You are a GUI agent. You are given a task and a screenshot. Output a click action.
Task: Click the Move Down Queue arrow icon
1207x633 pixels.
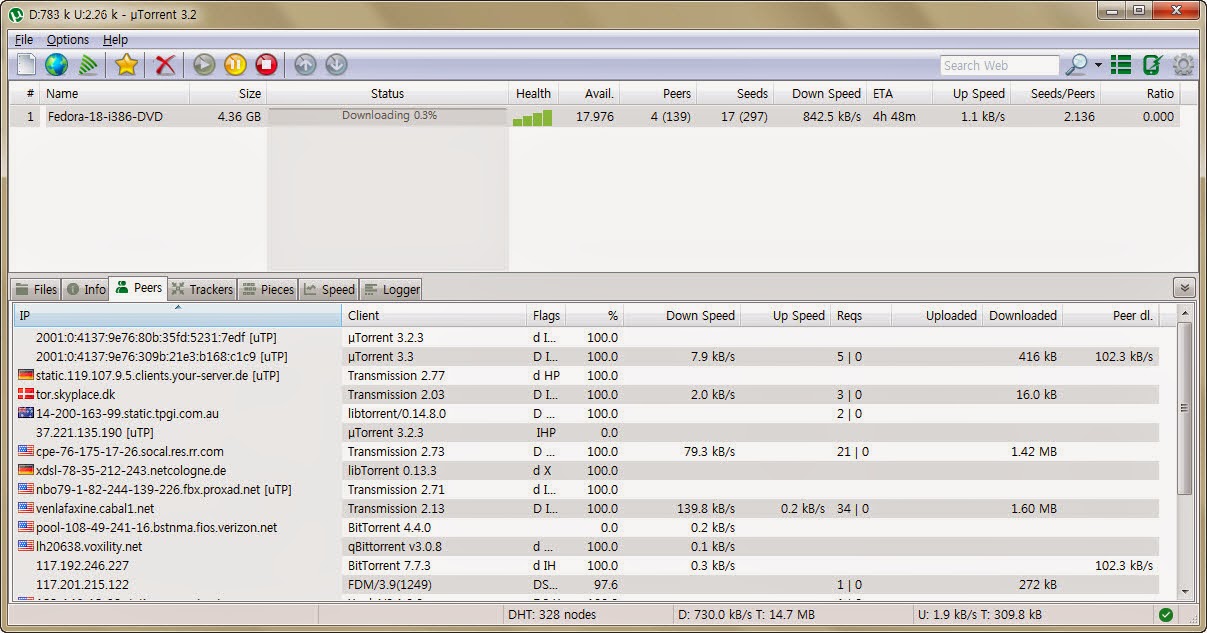click(336, 65)
